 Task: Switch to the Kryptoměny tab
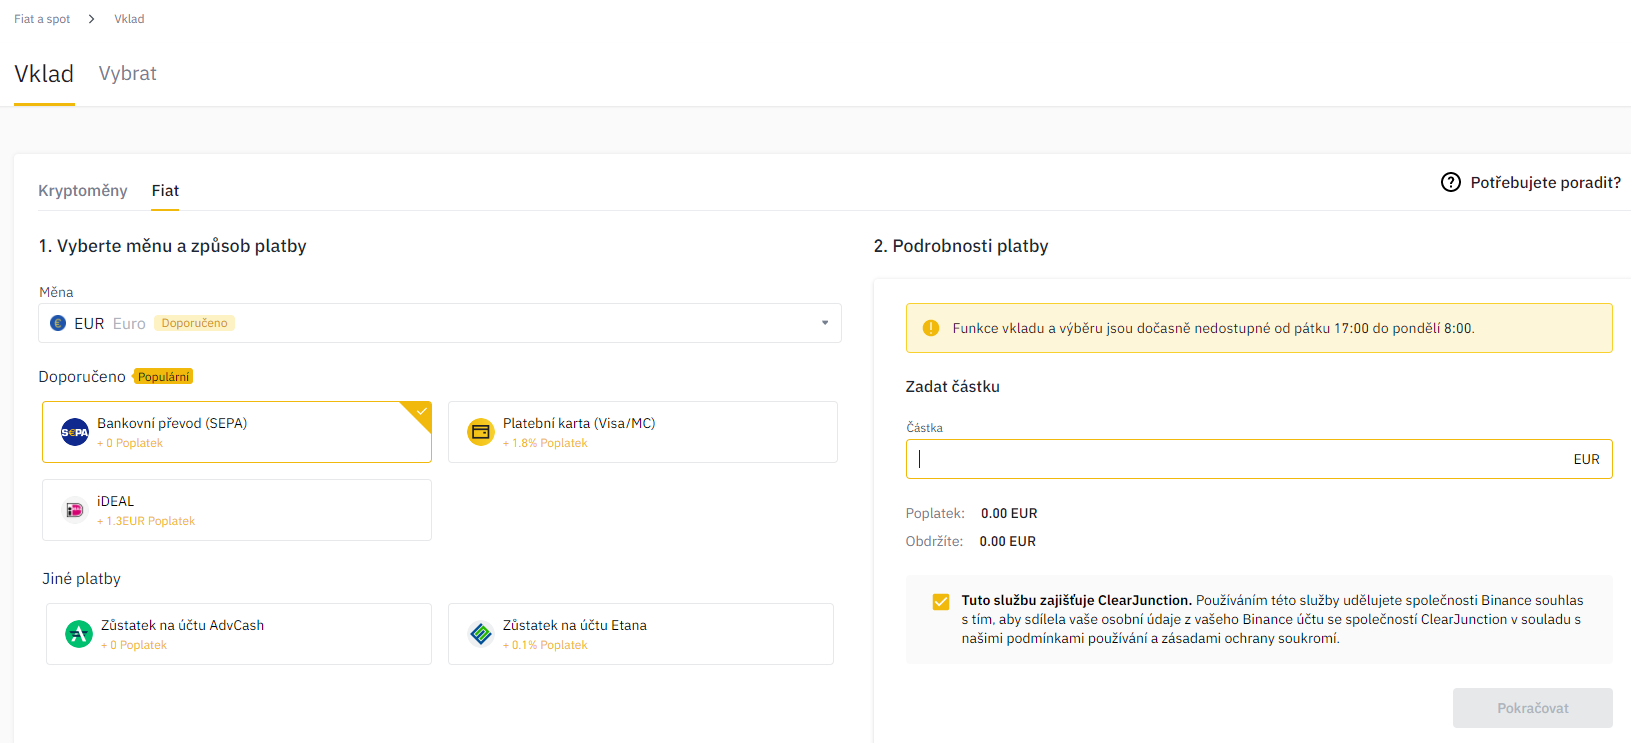pos(83,191)
